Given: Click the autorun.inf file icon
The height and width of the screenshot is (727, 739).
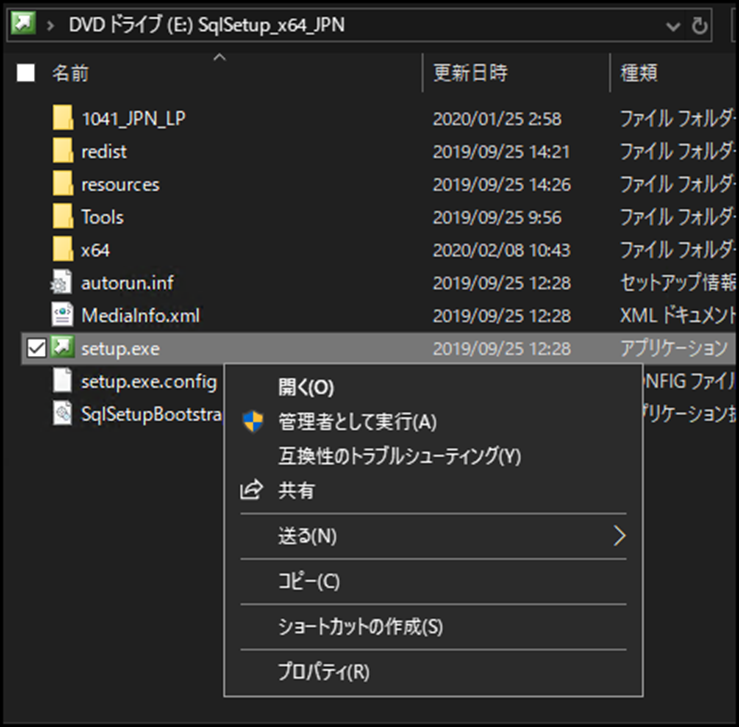Looking at the screenshot, I should (x=62, y=282).
